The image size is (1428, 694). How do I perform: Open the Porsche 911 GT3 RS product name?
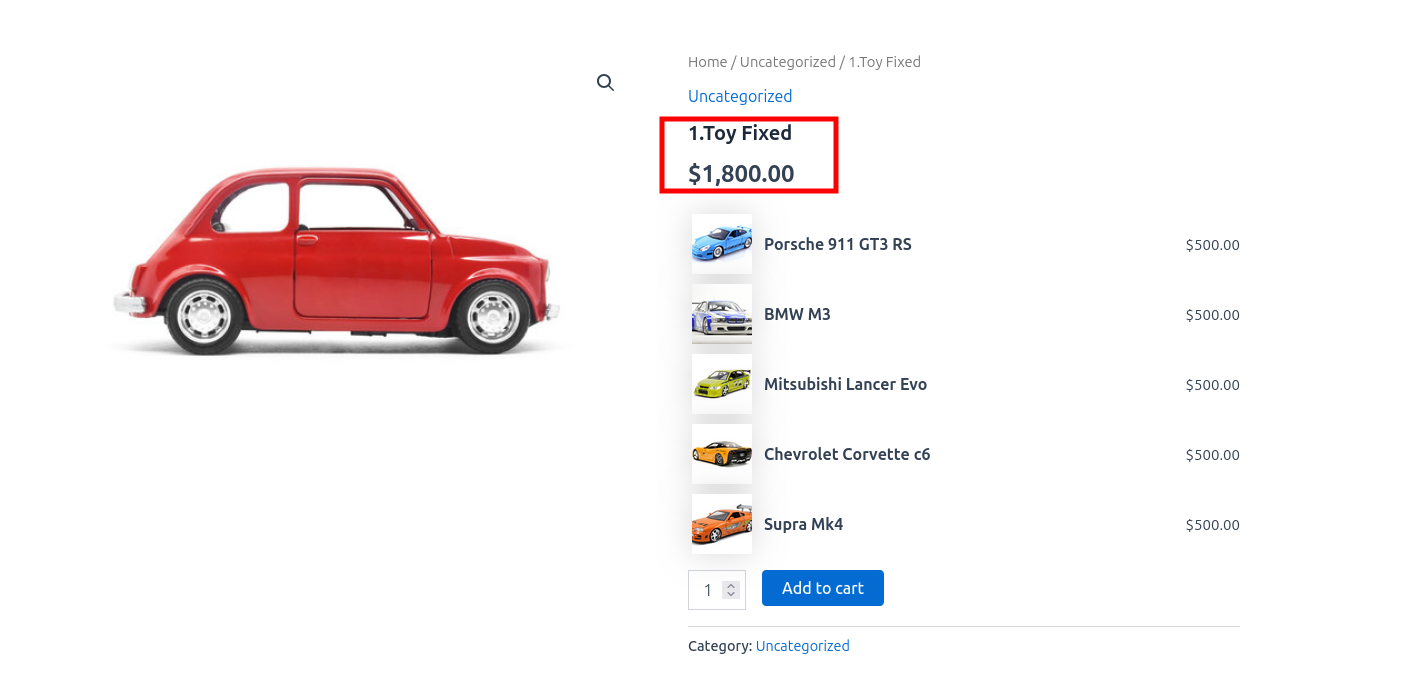(x=837, y=244)
